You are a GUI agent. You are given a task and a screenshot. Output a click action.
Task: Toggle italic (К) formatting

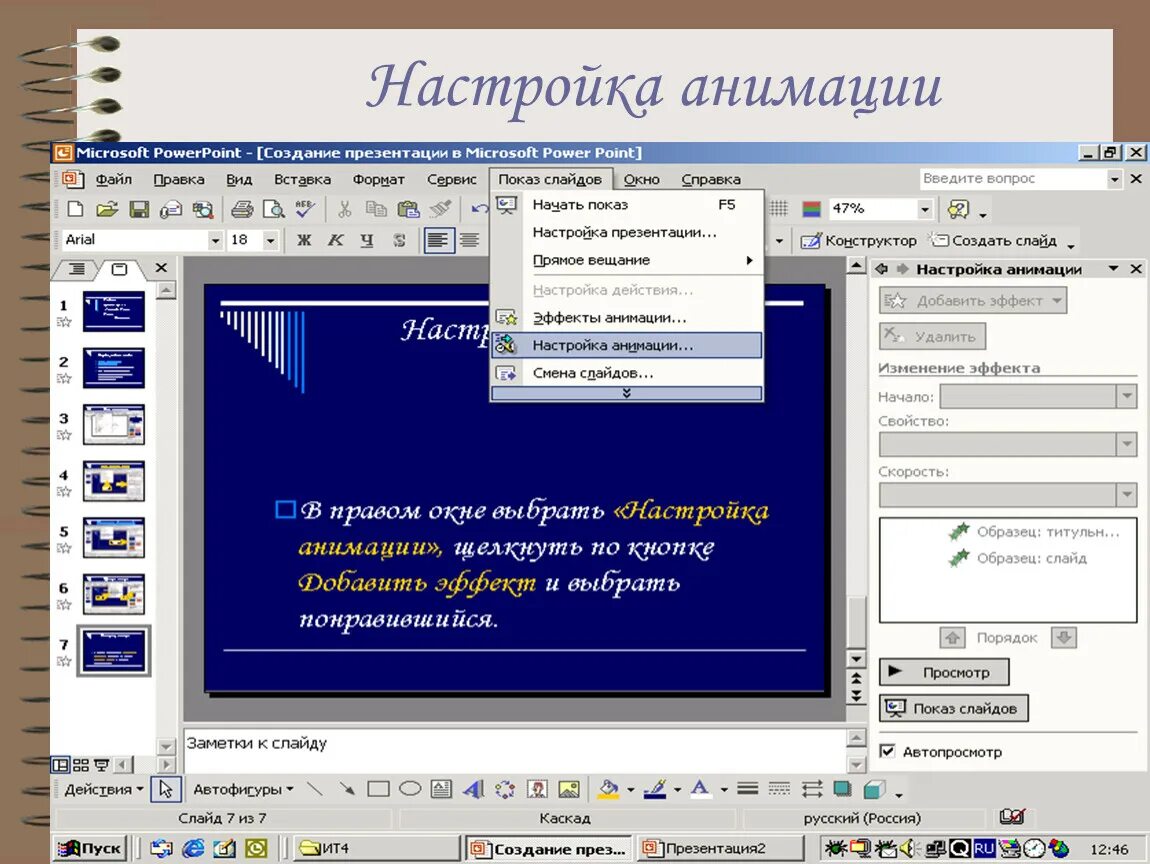(335, 240)
